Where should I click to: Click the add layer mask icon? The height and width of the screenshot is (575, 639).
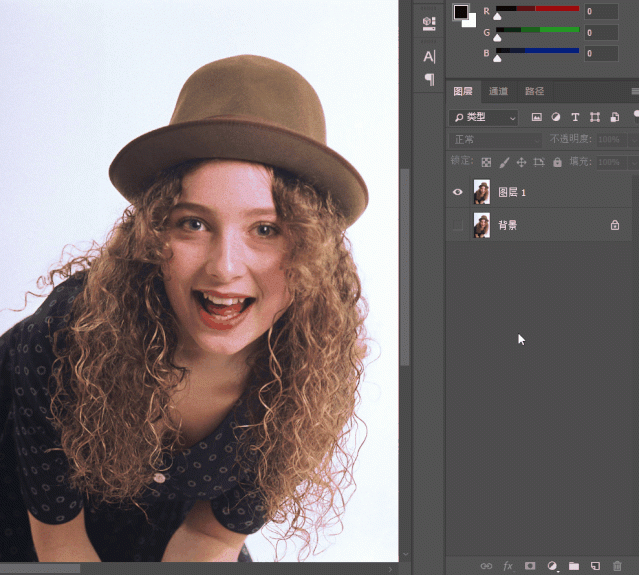(x=529, y=566)
